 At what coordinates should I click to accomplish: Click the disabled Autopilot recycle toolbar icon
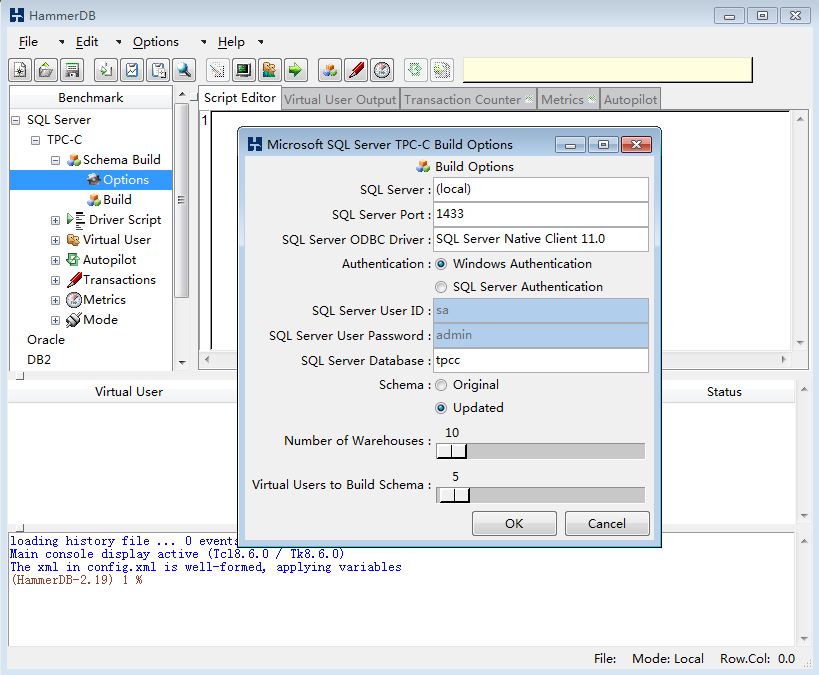tap(415, 69)
